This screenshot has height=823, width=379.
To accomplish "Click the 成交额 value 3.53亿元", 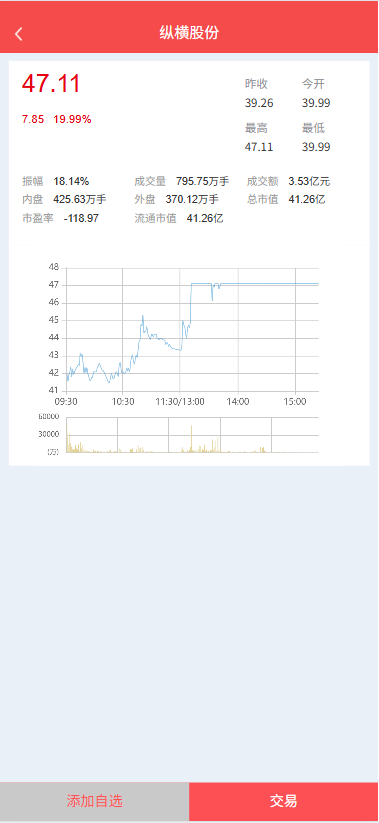I will click(309, 182).
